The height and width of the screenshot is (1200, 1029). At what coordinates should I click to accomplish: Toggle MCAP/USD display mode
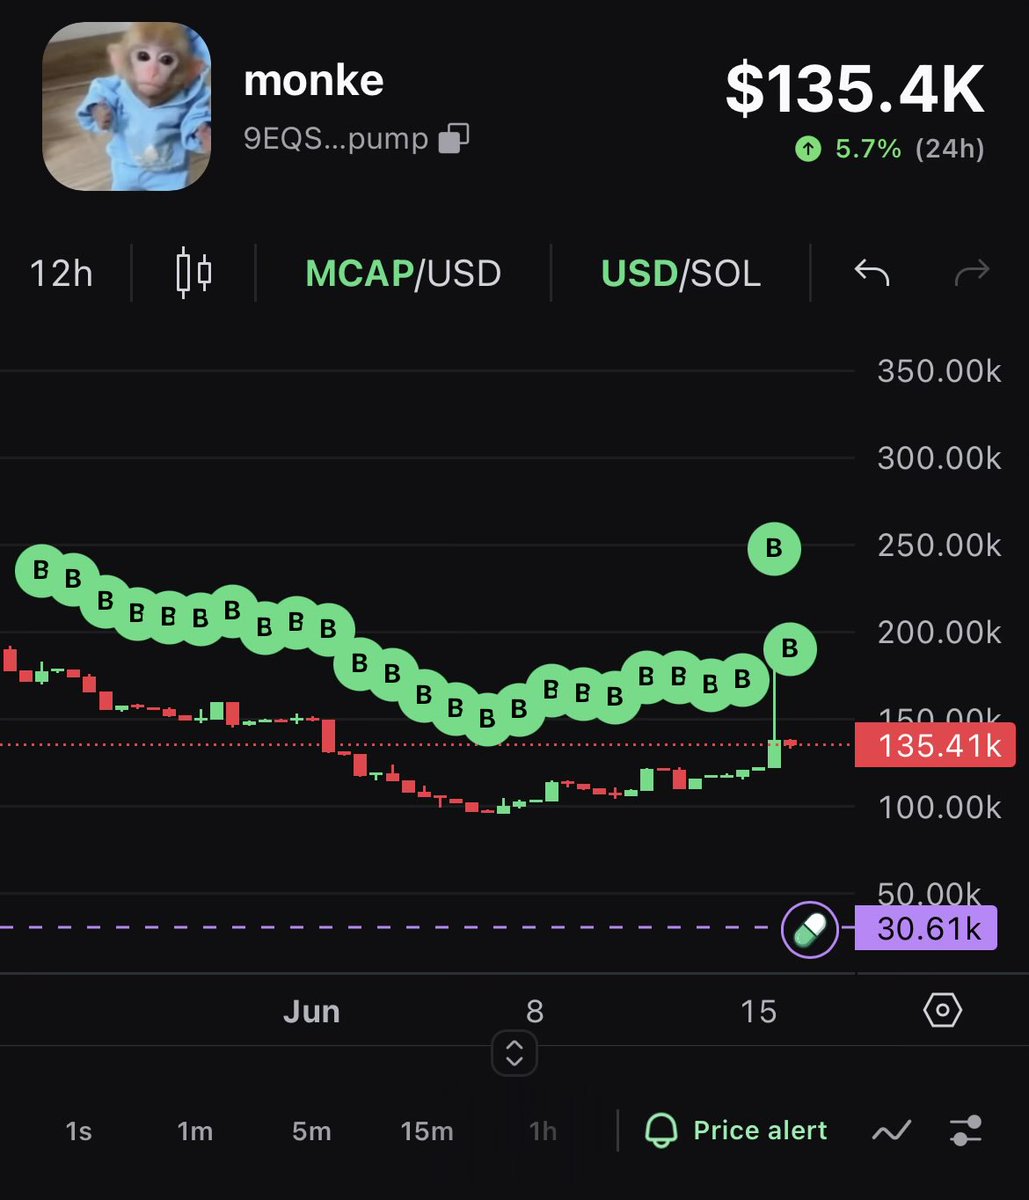click(x=403, y=273)
